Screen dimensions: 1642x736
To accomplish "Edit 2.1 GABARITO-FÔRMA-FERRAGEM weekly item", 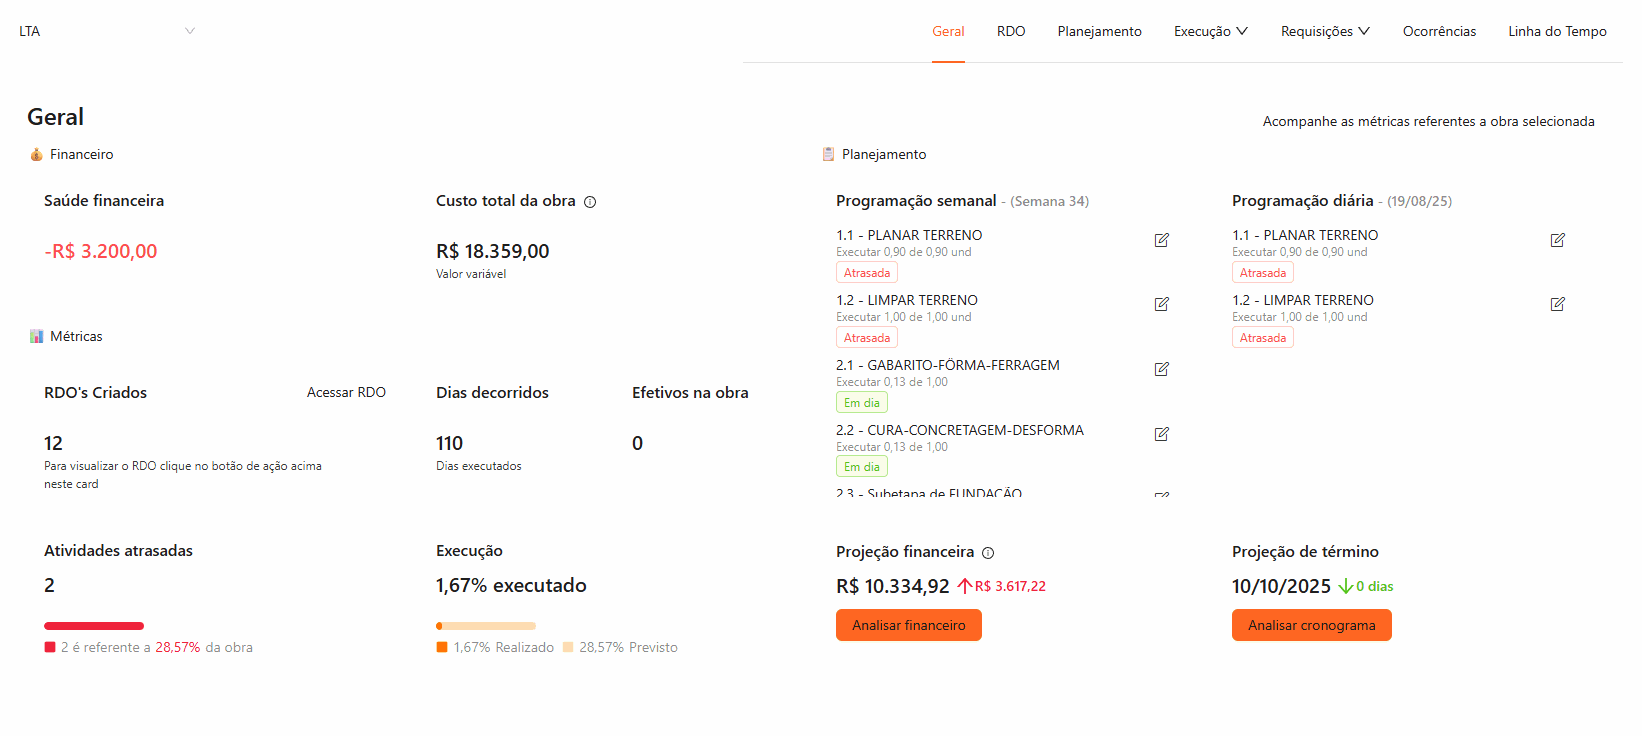I will pyautogui.click(x=1162, y=369).
